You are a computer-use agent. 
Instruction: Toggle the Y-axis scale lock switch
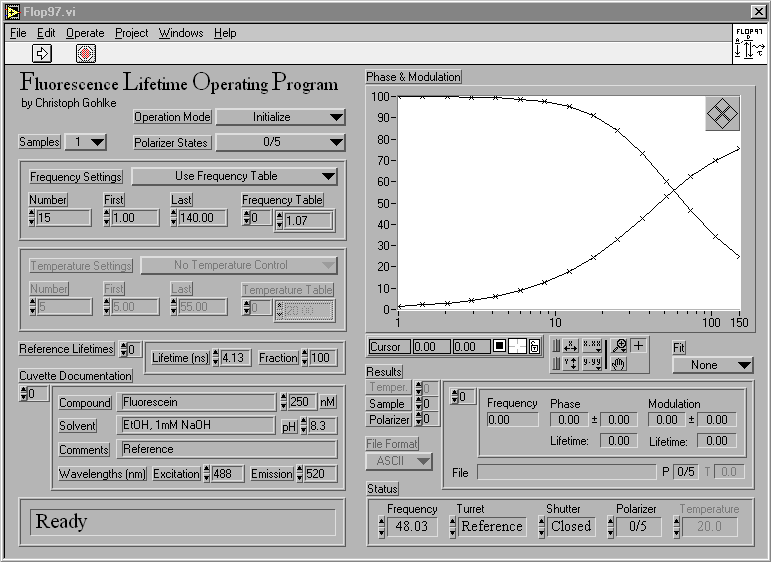556,363
